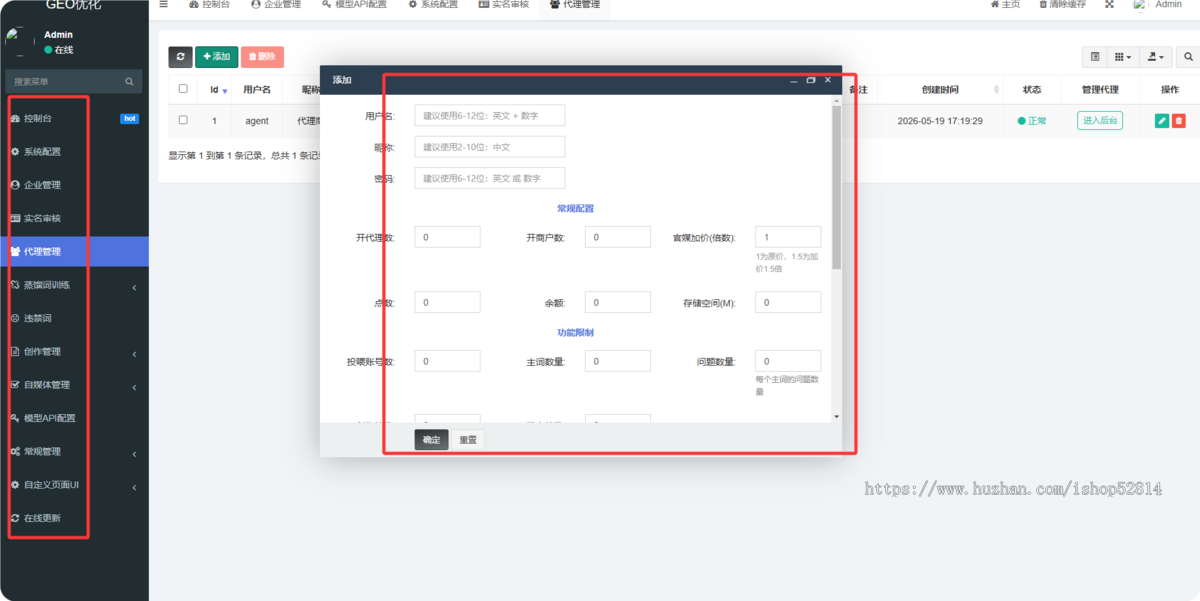Click the scrollbar down arrow in dialog
The image size is (1200, 601).
837,416
